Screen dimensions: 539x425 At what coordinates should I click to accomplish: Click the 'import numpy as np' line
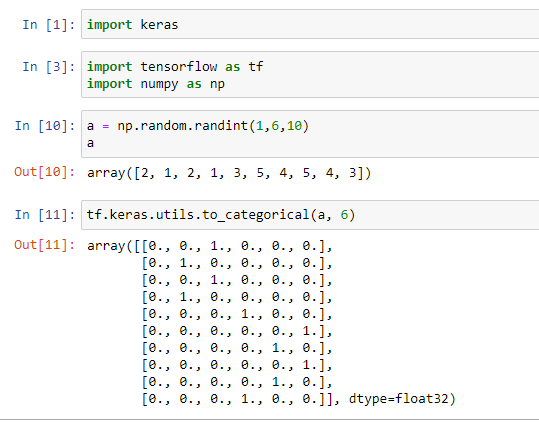click(156, 84)
